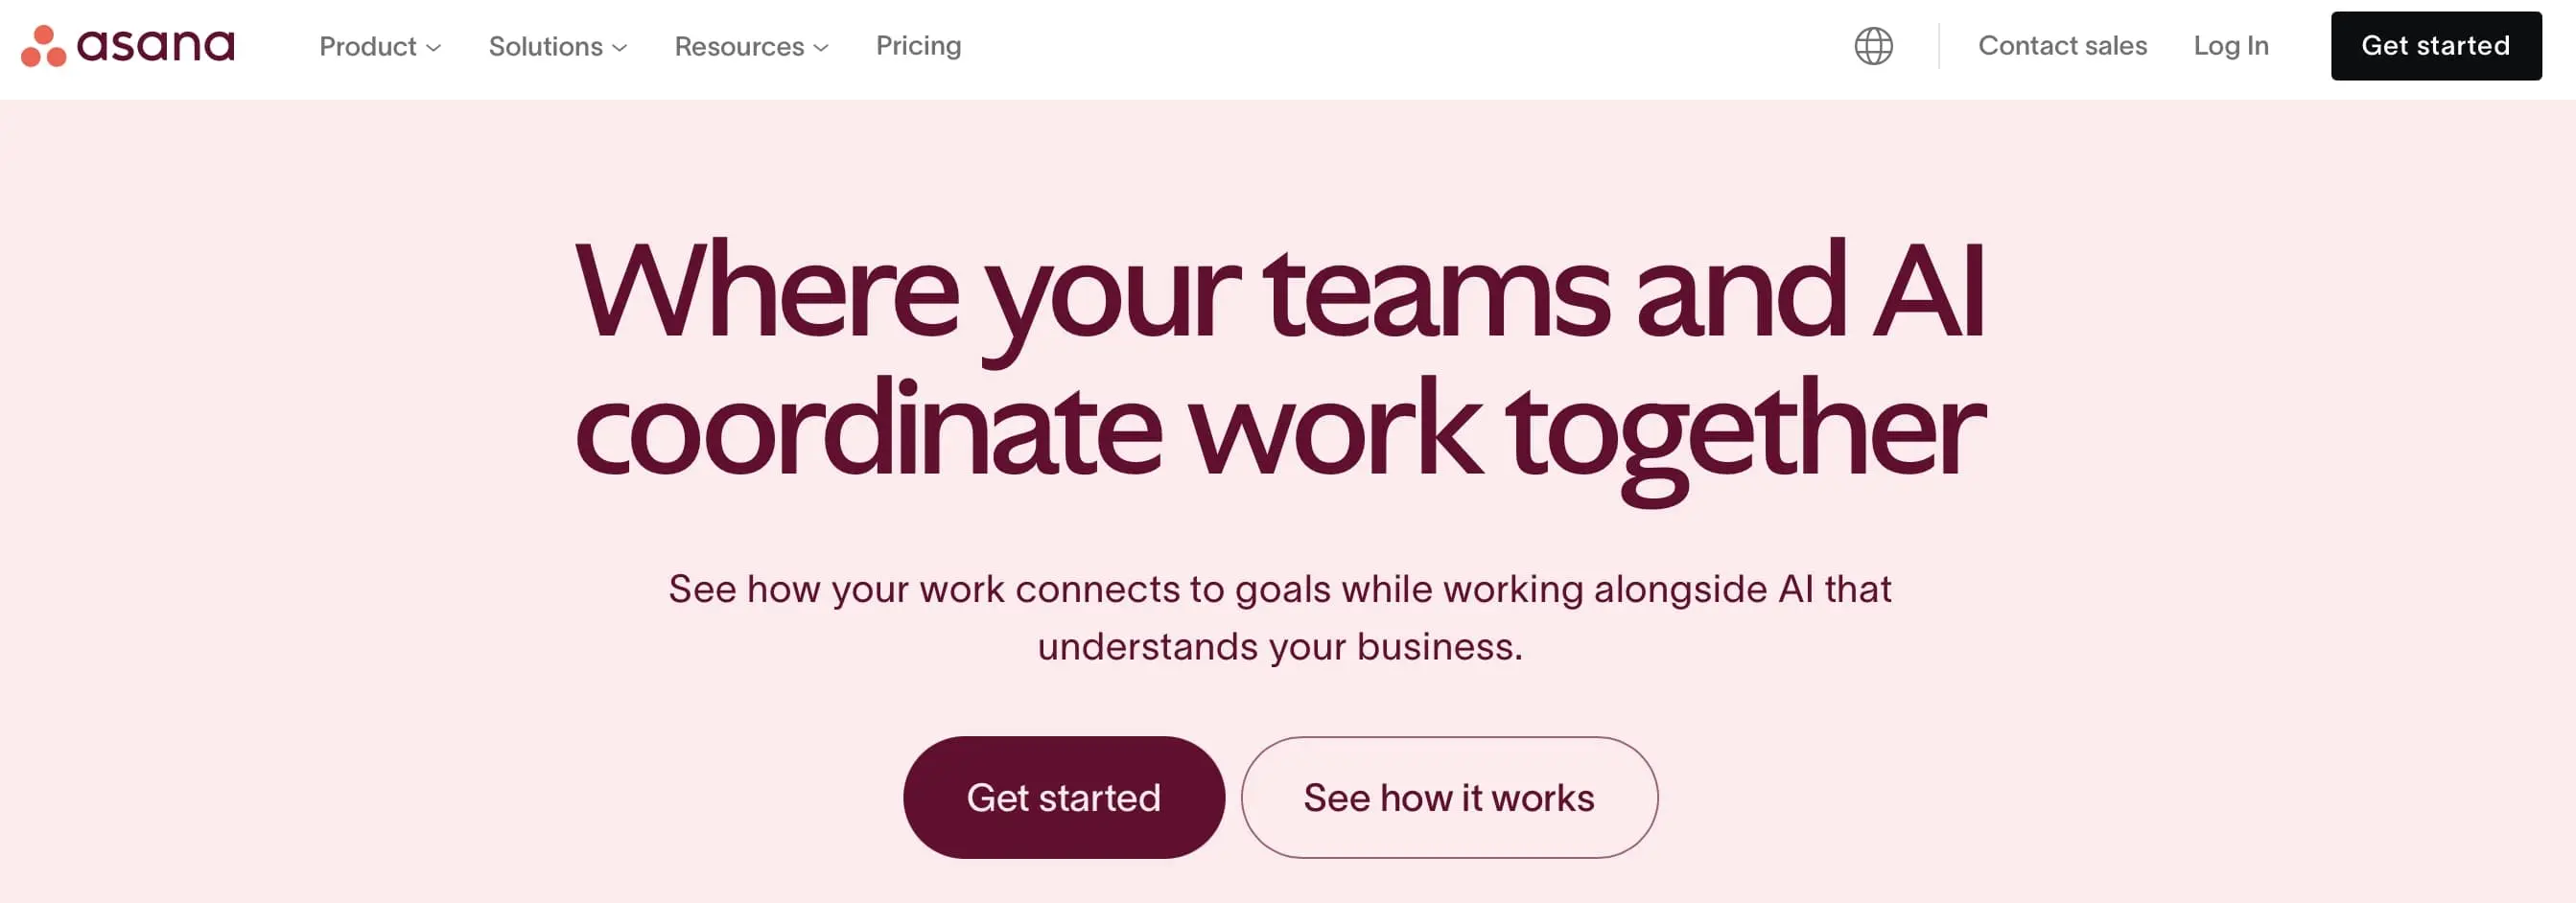The height and width of the screenshot is (903, 2576).
Task: Click the black Get started navbar button
Action: pos(2436,46)
